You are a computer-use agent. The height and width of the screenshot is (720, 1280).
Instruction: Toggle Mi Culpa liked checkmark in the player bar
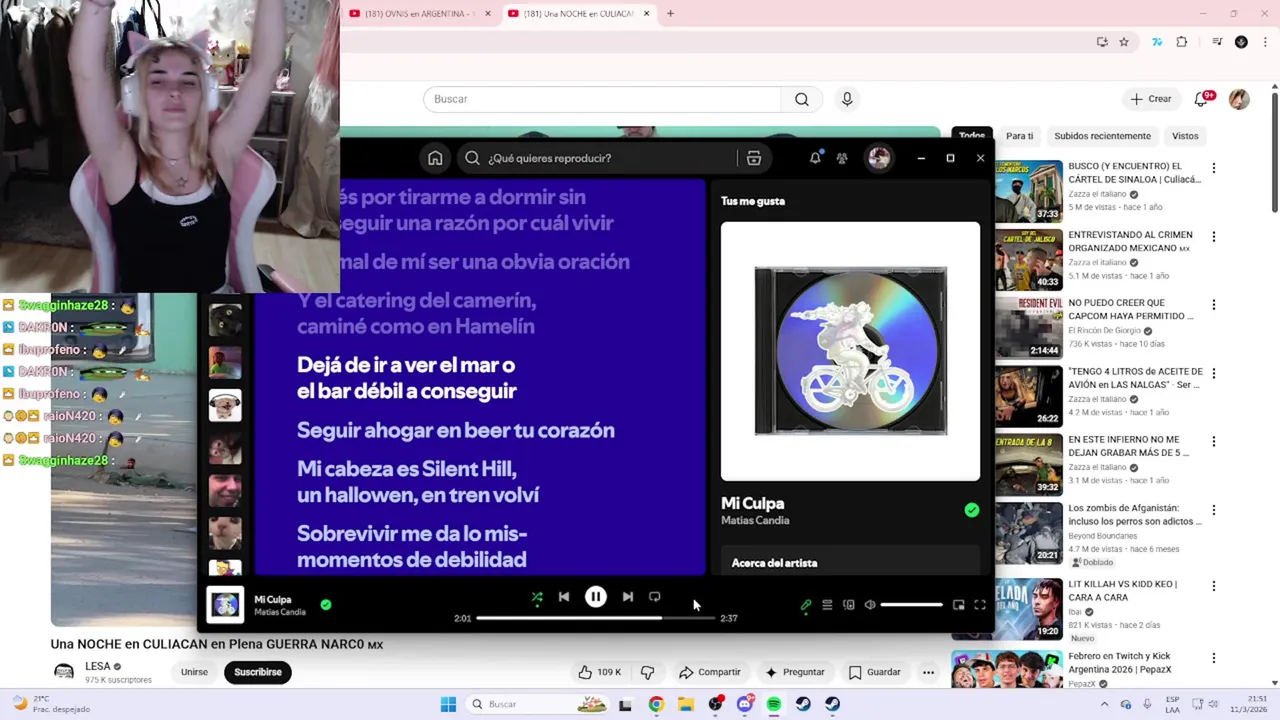point(326,604)
